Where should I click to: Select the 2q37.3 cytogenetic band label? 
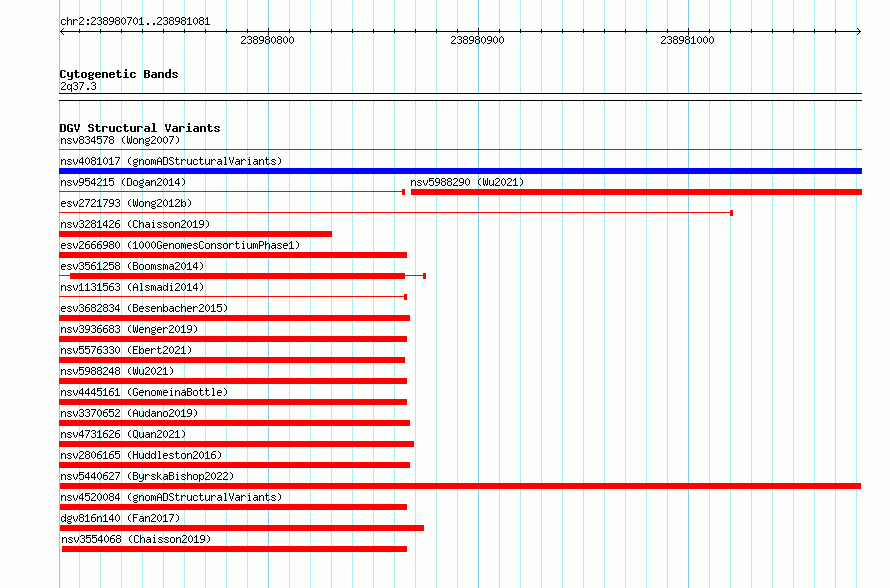click(x=78, y=86)
